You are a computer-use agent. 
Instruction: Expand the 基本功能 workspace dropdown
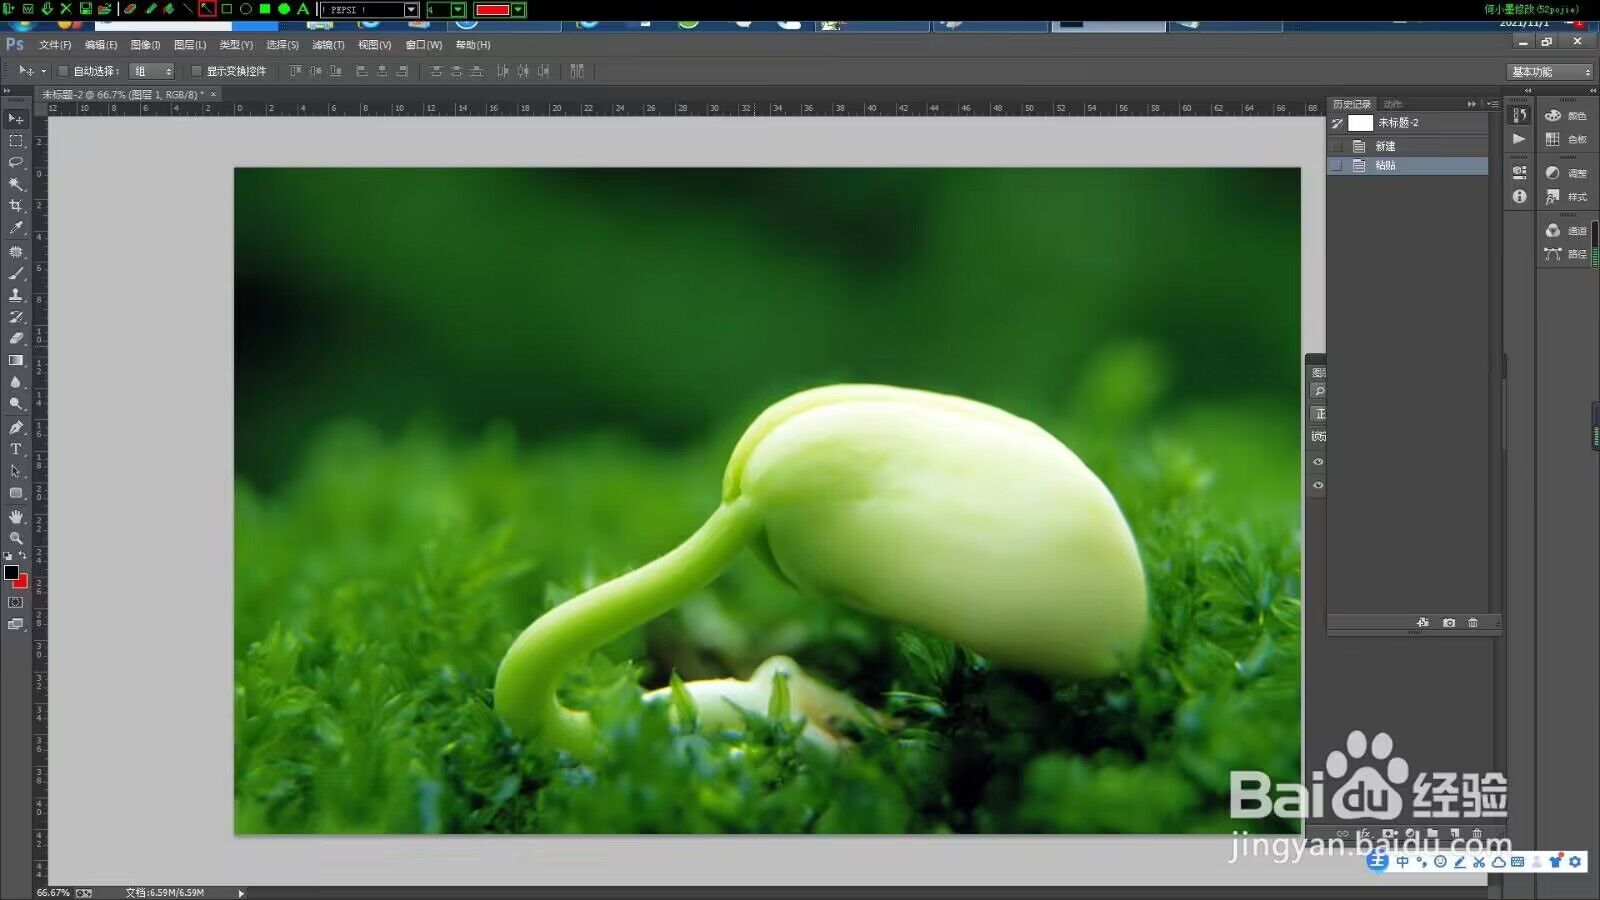[1549, 72]
